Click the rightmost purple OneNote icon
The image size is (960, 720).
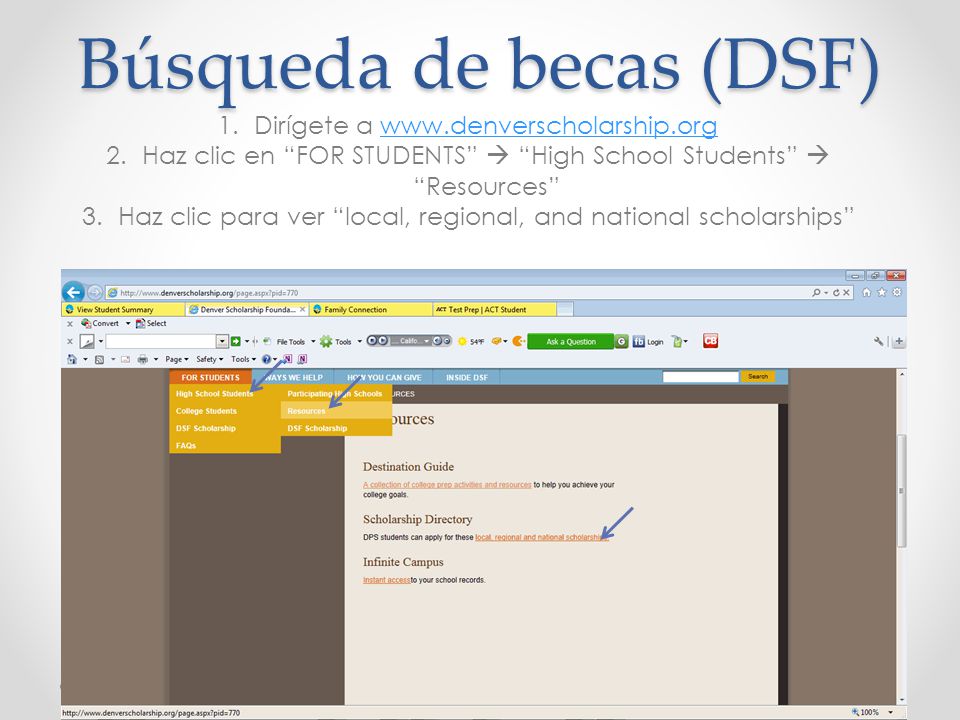(302, 359)
